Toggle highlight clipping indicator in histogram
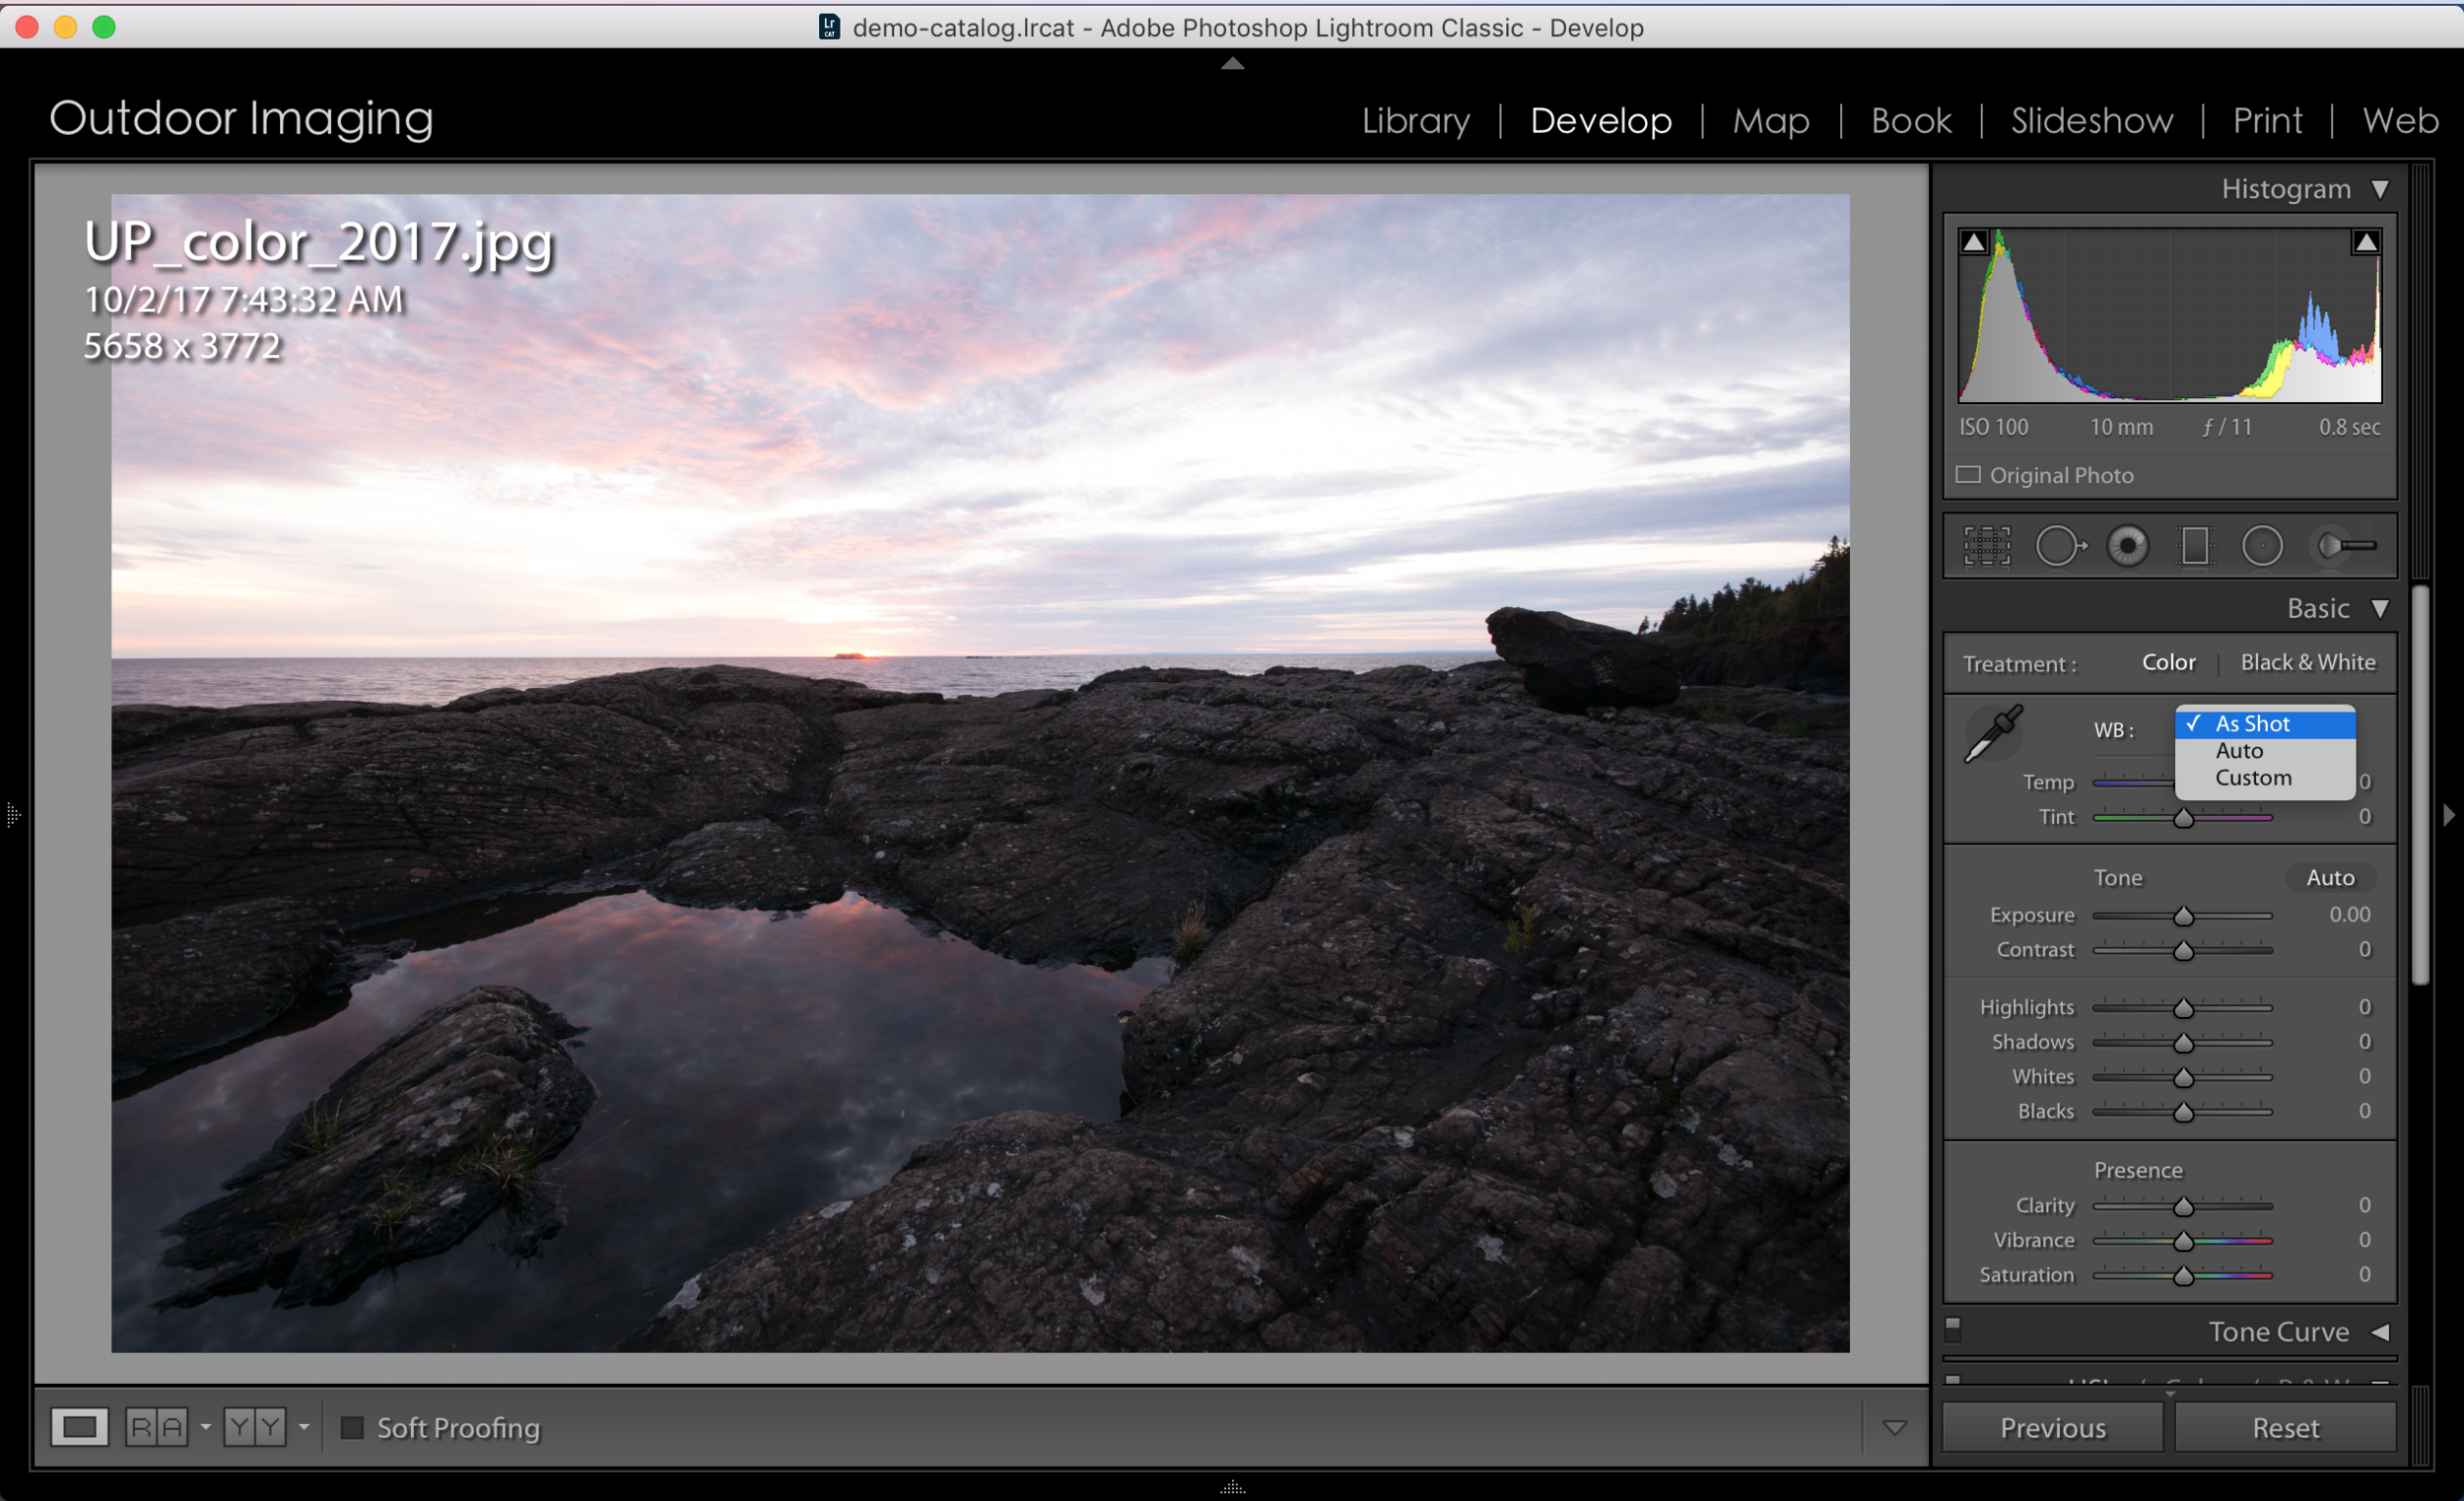 pyautogui.click(x=2365, y=242)
